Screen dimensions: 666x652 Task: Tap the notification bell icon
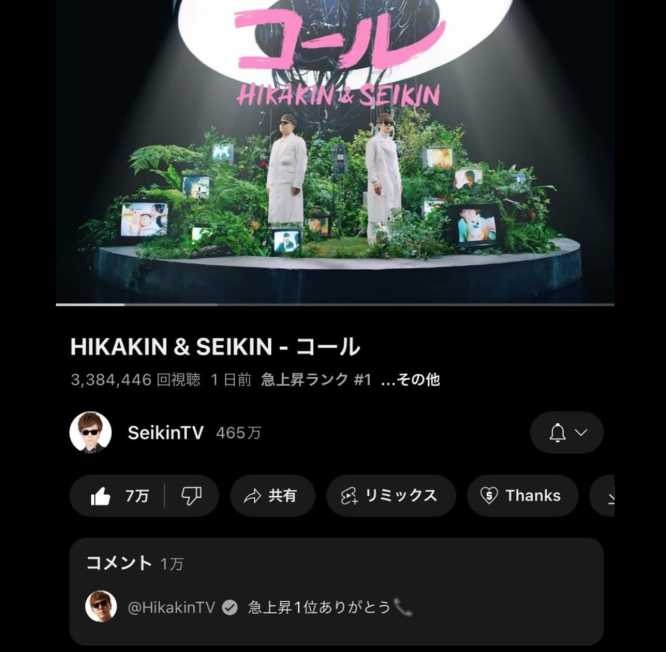(x=557, y=433)
